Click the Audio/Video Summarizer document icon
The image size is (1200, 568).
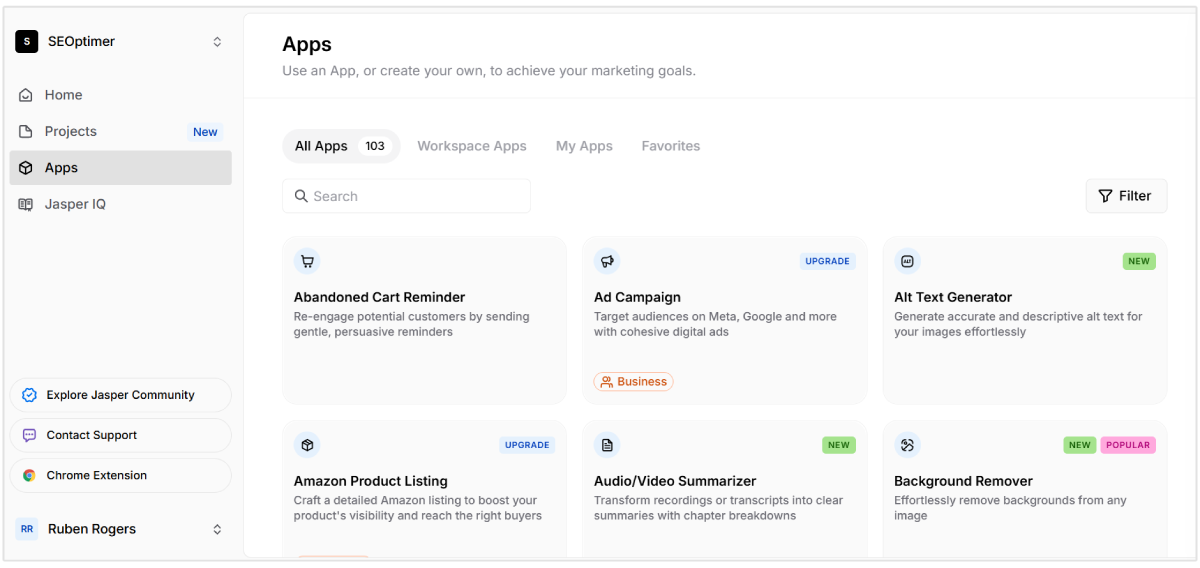coord(607,445)
